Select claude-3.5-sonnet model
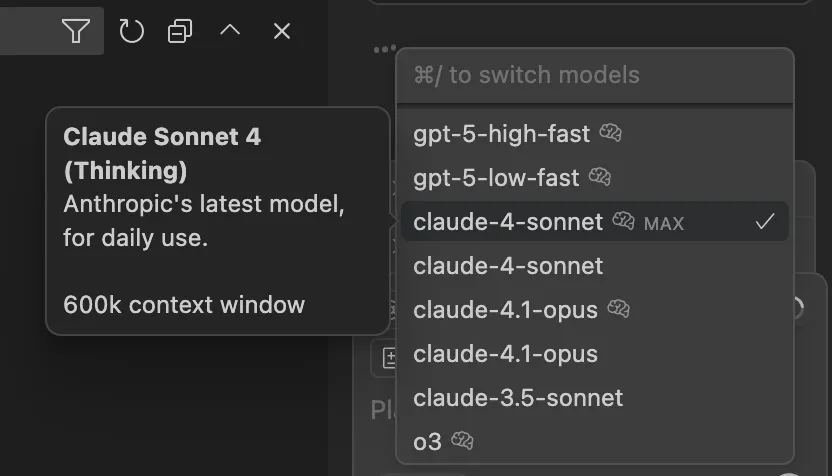Viewport: 832px width, 476px height. [x=518, y=398]
